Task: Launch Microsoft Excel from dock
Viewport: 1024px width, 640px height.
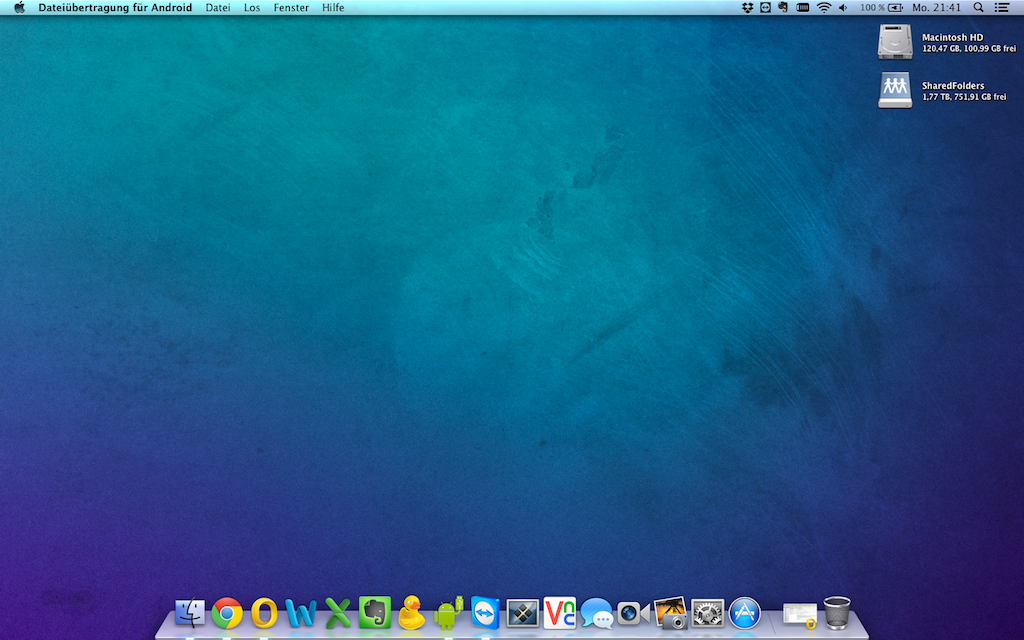Action: [338, 612]
